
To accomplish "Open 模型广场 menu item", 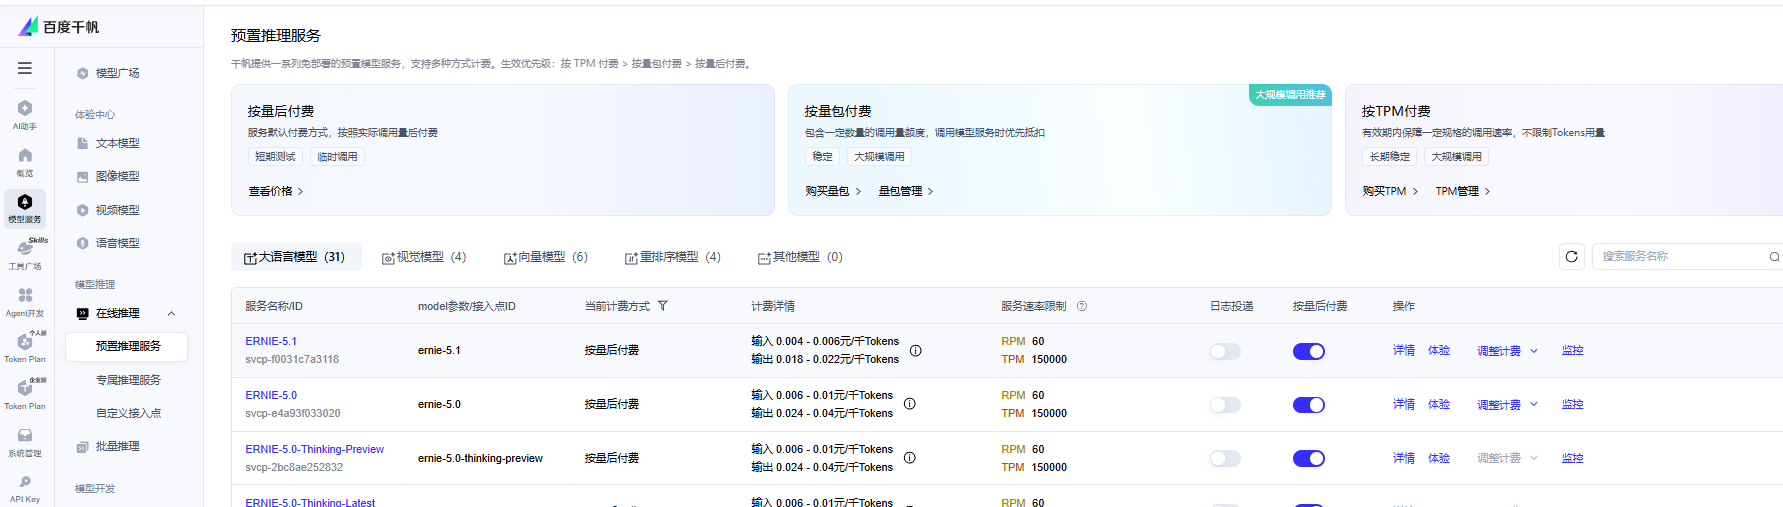I will coord(108,73).
